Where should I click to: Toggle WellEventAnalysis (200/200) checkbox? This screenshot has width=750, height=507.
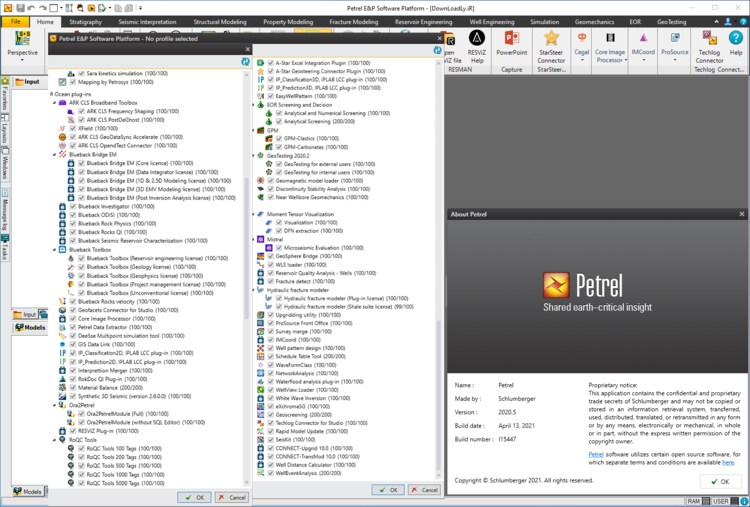coord(271,473)
